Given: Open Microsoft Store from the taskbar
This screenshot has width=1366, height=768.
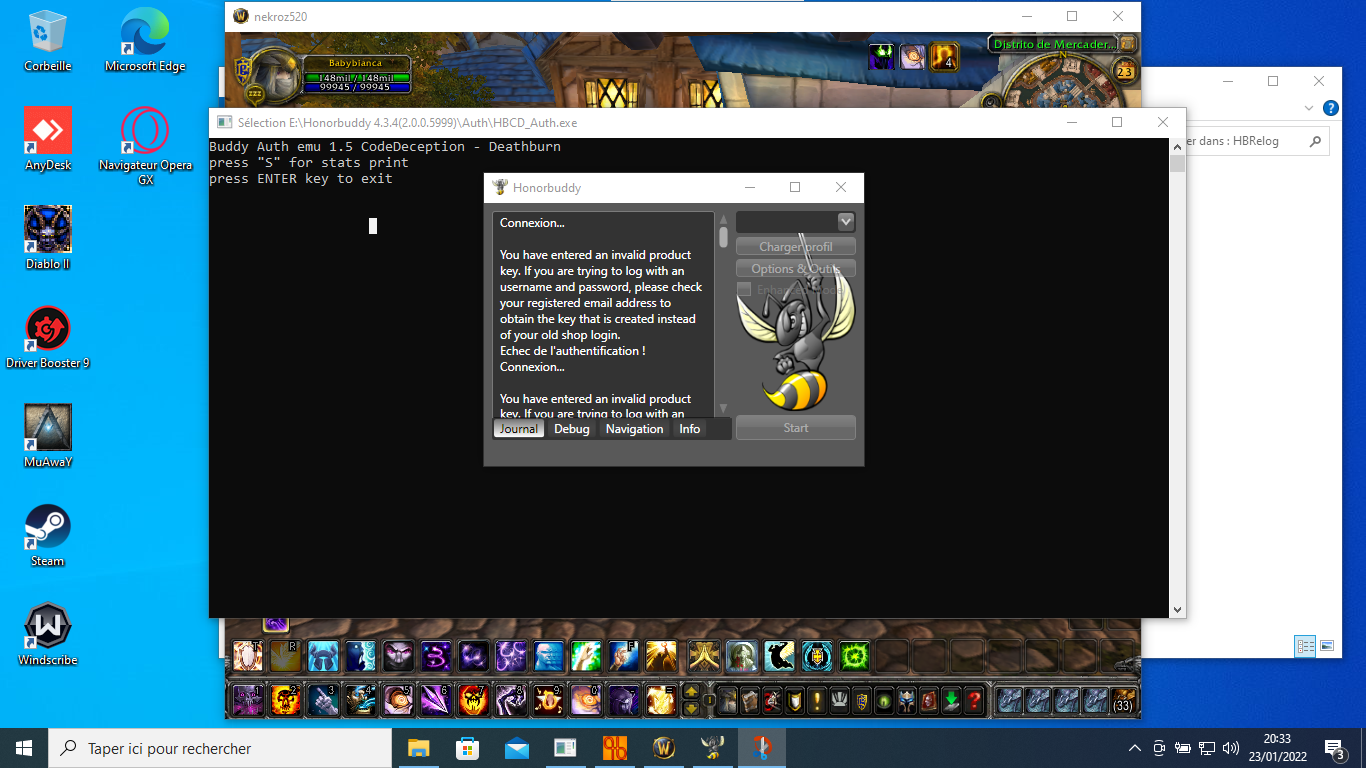Looking at the screenshot, I should [467, 748].
